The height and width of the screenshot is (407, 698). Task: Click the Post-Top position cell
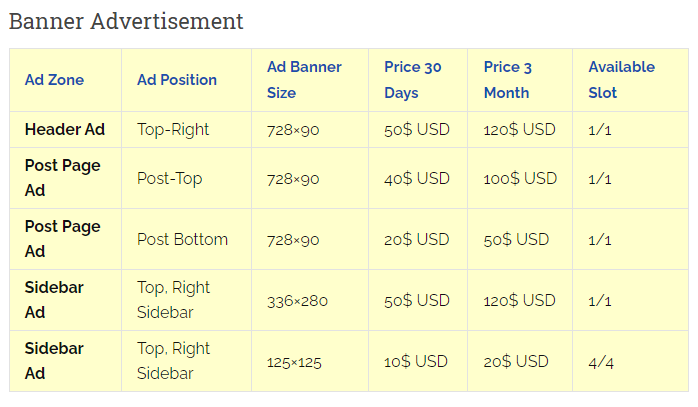[x=170, y=179]
